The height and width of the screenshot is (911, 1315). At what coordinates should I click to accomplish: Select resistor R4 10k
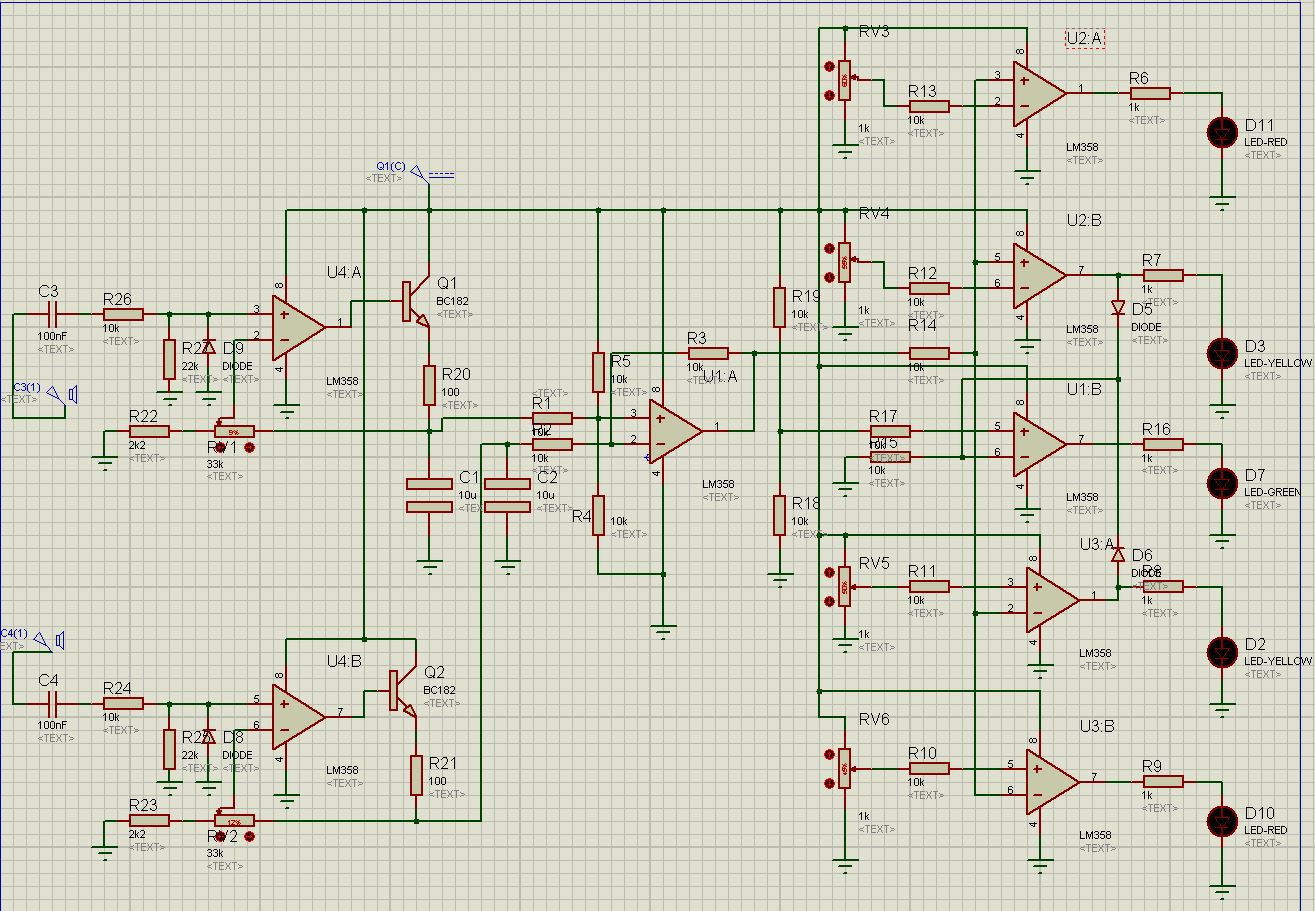(x=597, y=515)
